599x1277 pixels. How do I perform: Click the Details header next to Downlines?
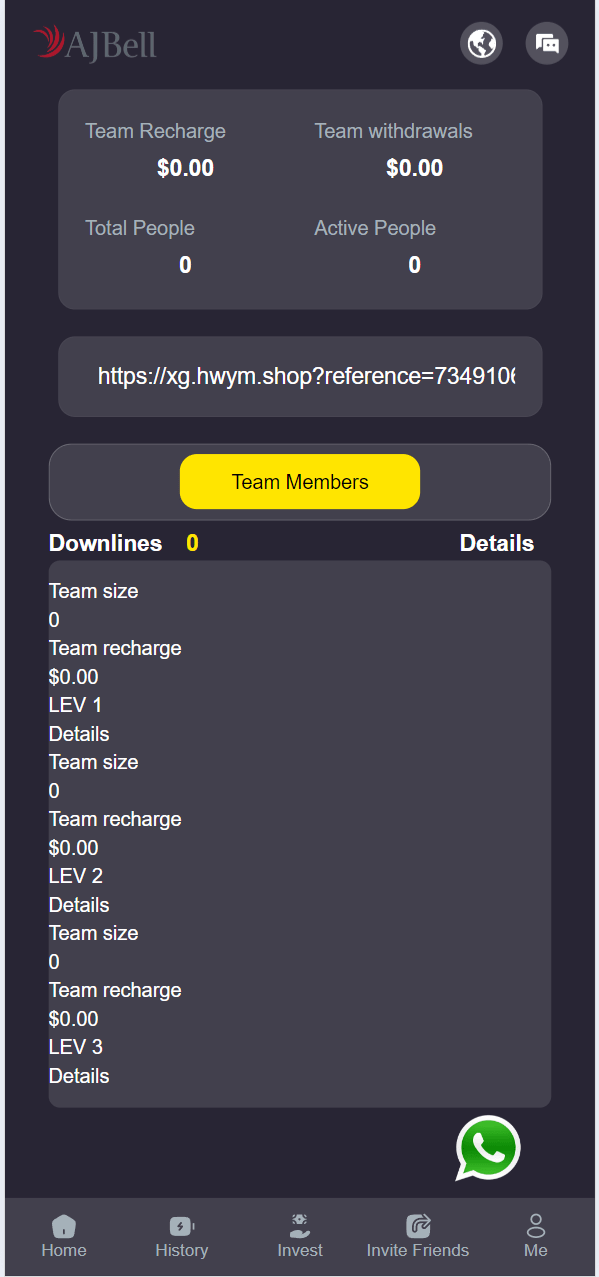[497, 543]
